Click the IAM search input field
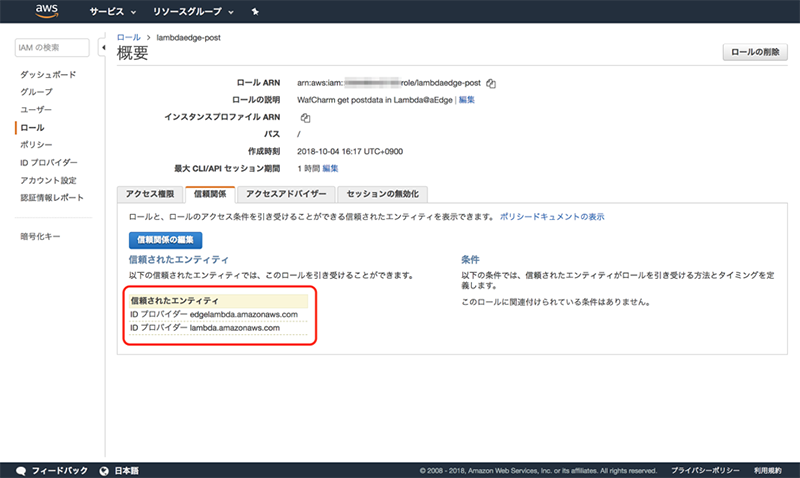 pyautogui.click(x=55, y=48)
